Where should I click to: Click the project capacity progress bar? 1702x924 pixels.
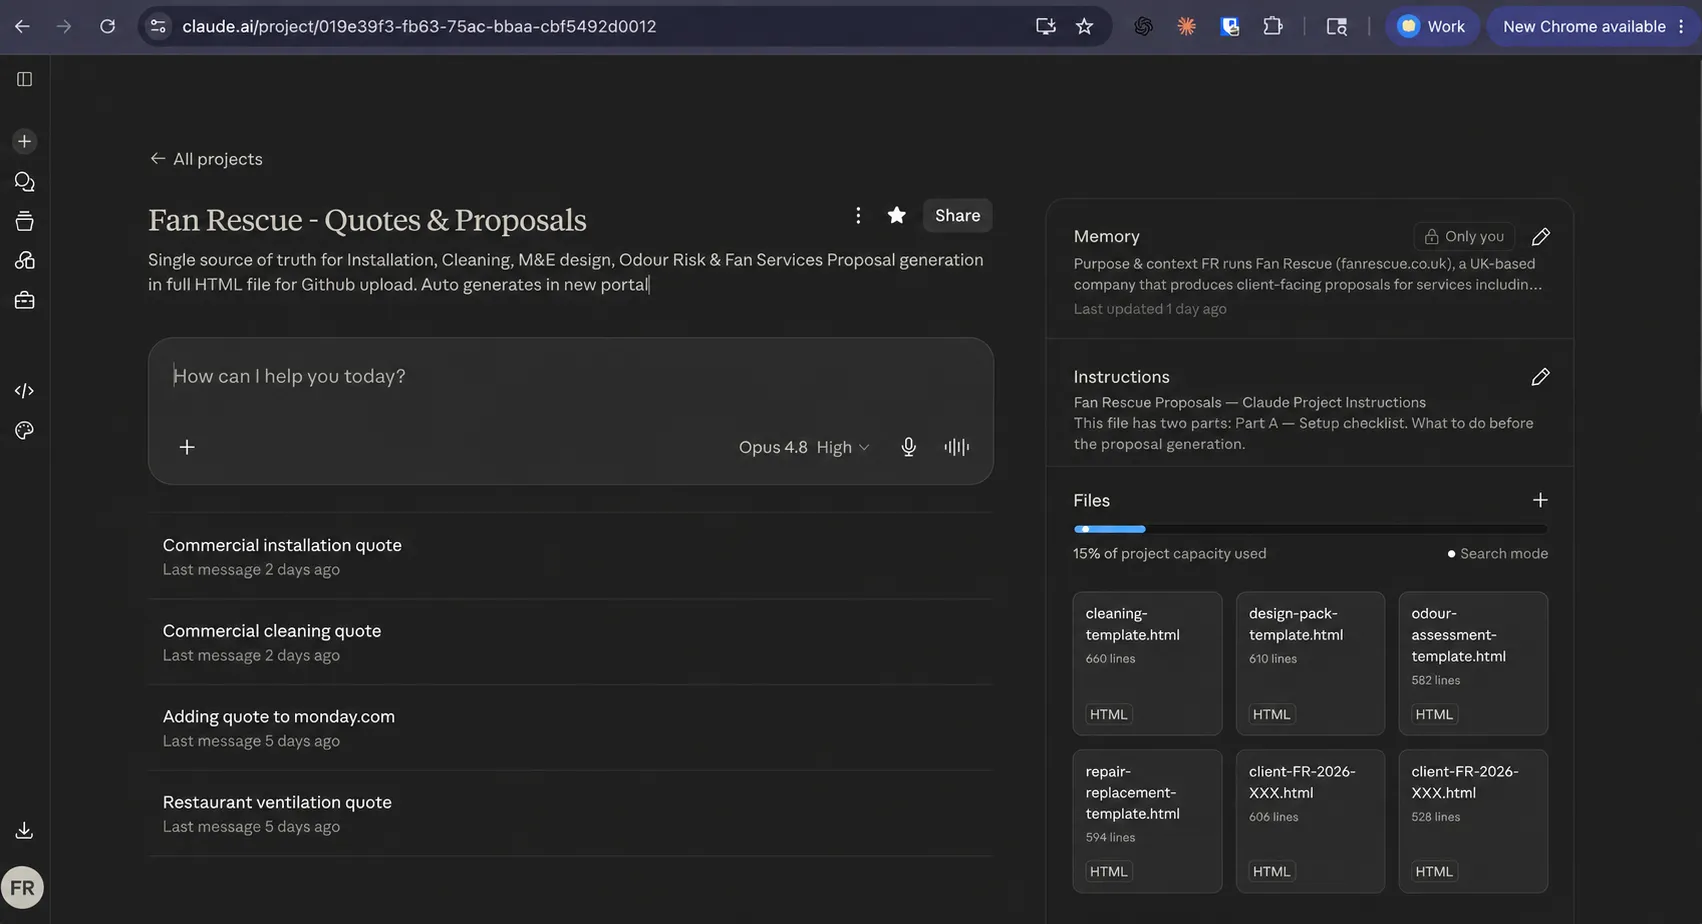pos(1310,529)
